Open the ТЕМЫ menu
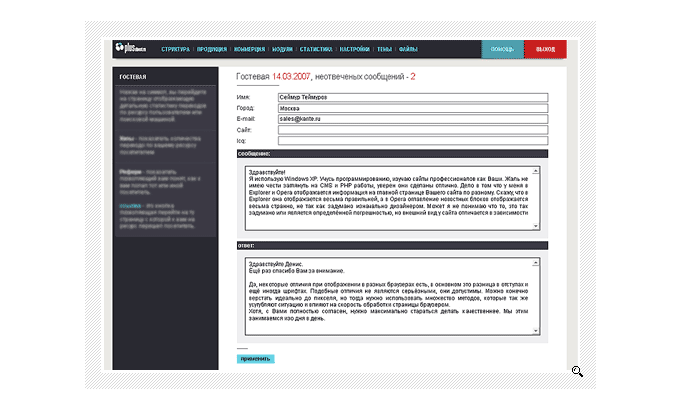 [x=384, y=49]
